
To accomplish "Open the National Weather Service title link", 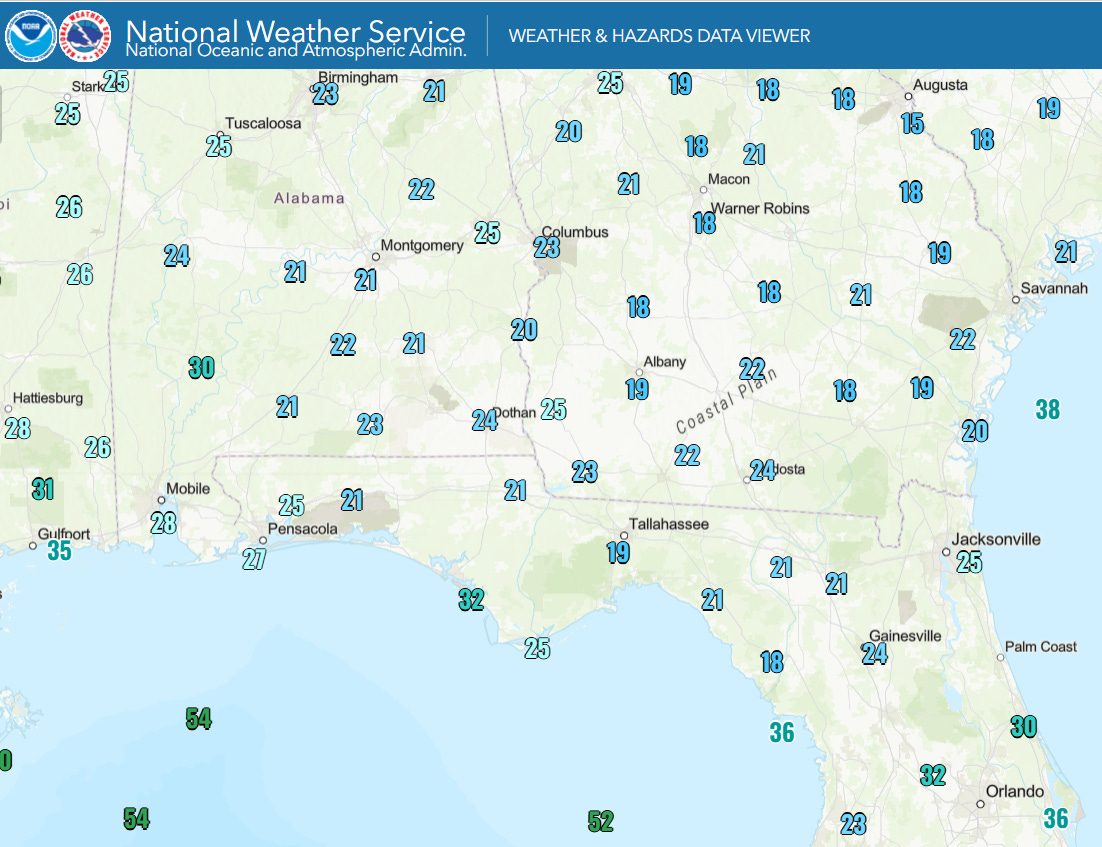I will tap(295, 30).
